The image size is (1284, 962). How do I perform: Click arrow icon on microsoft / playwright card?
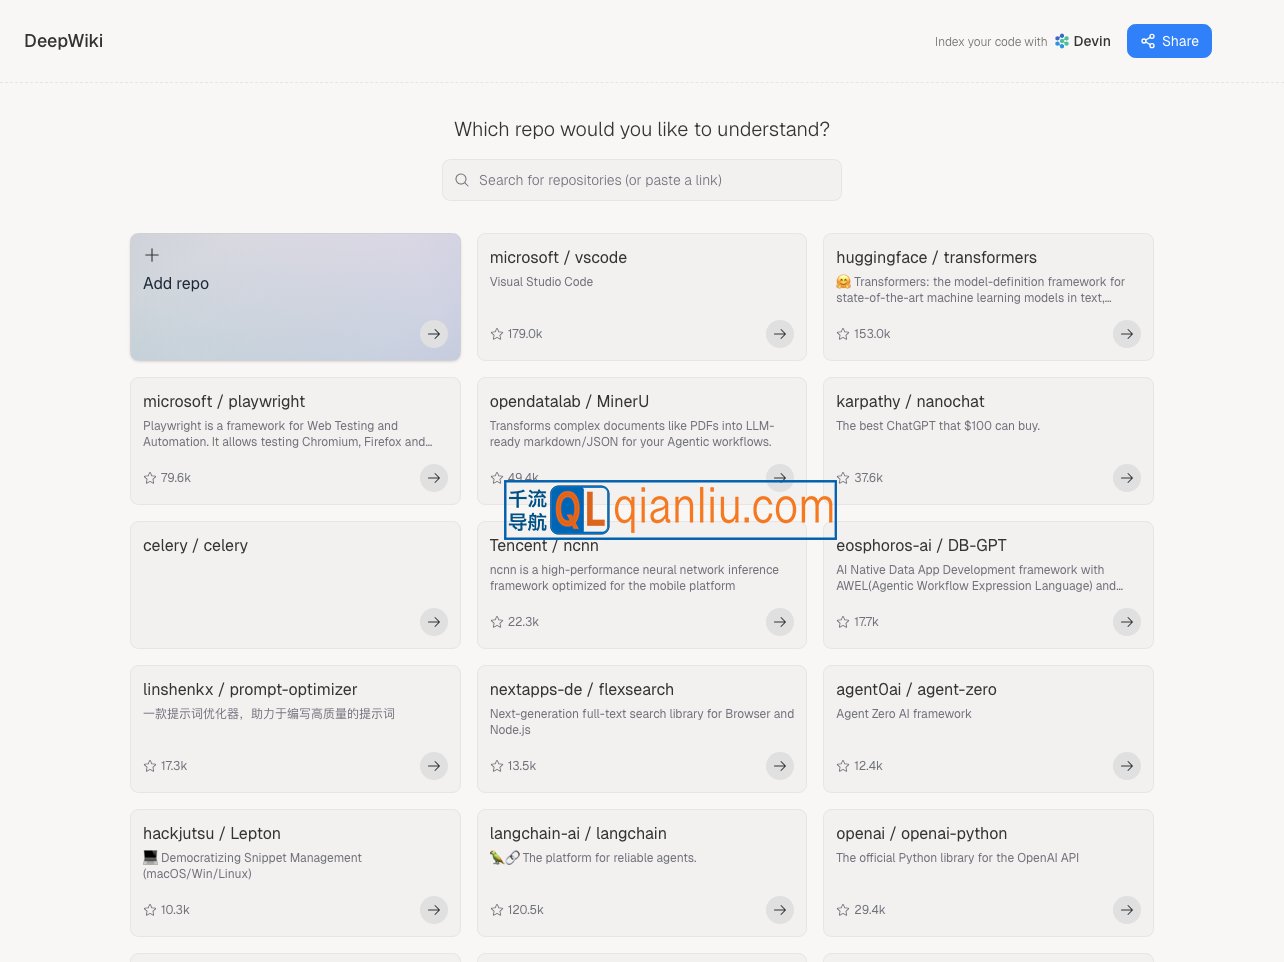coord(434,478)
